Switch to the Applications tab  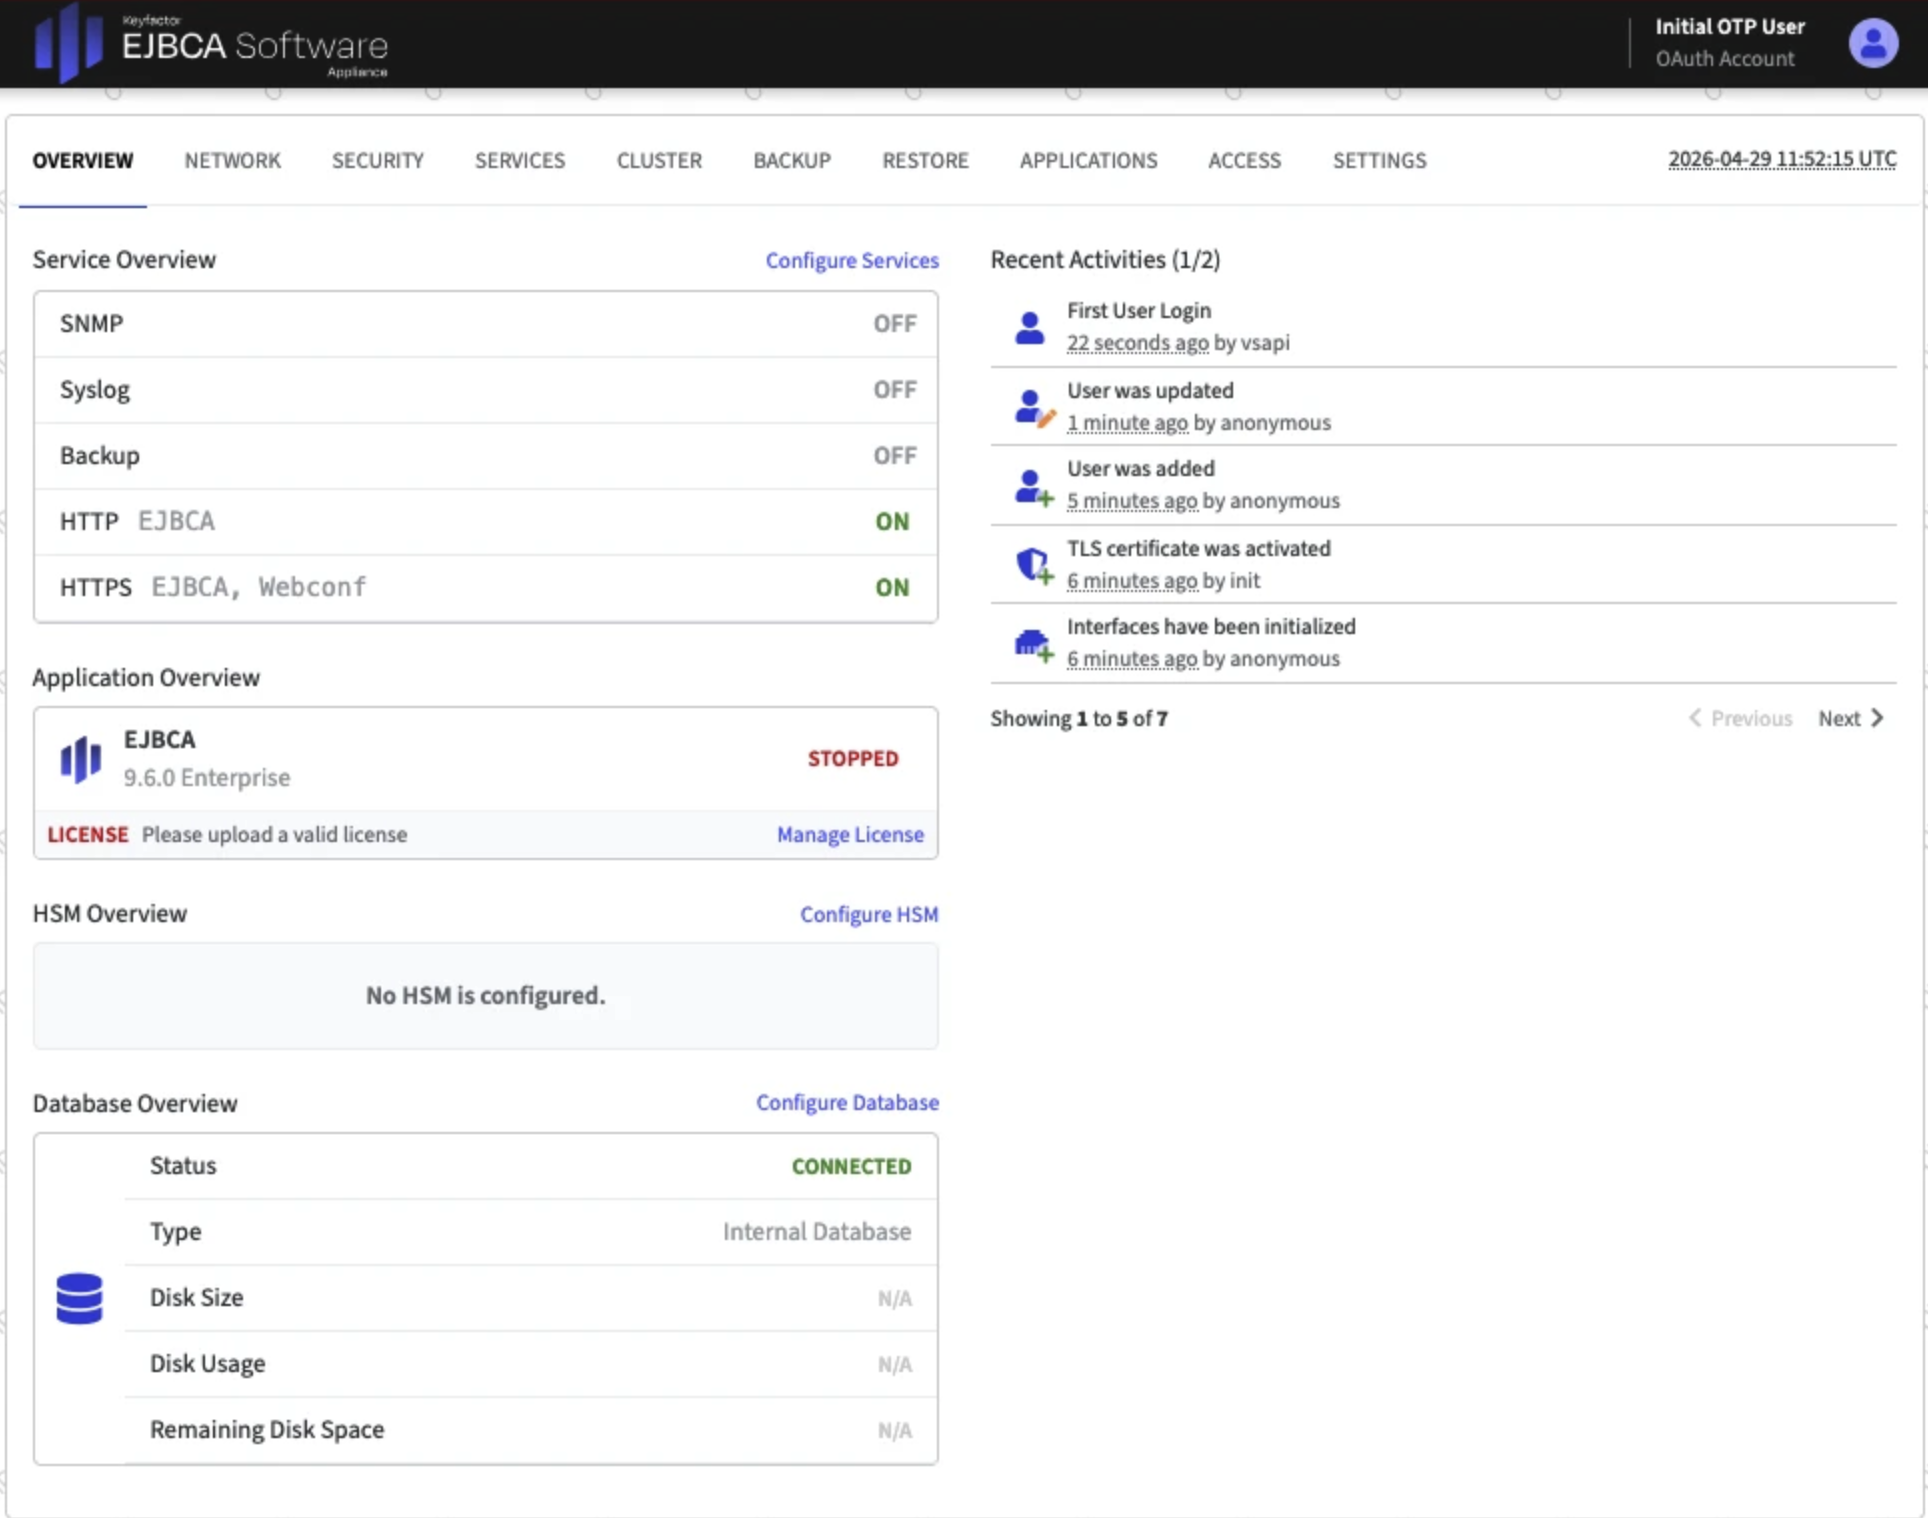pyautogui.click(x=1088, y=160)
